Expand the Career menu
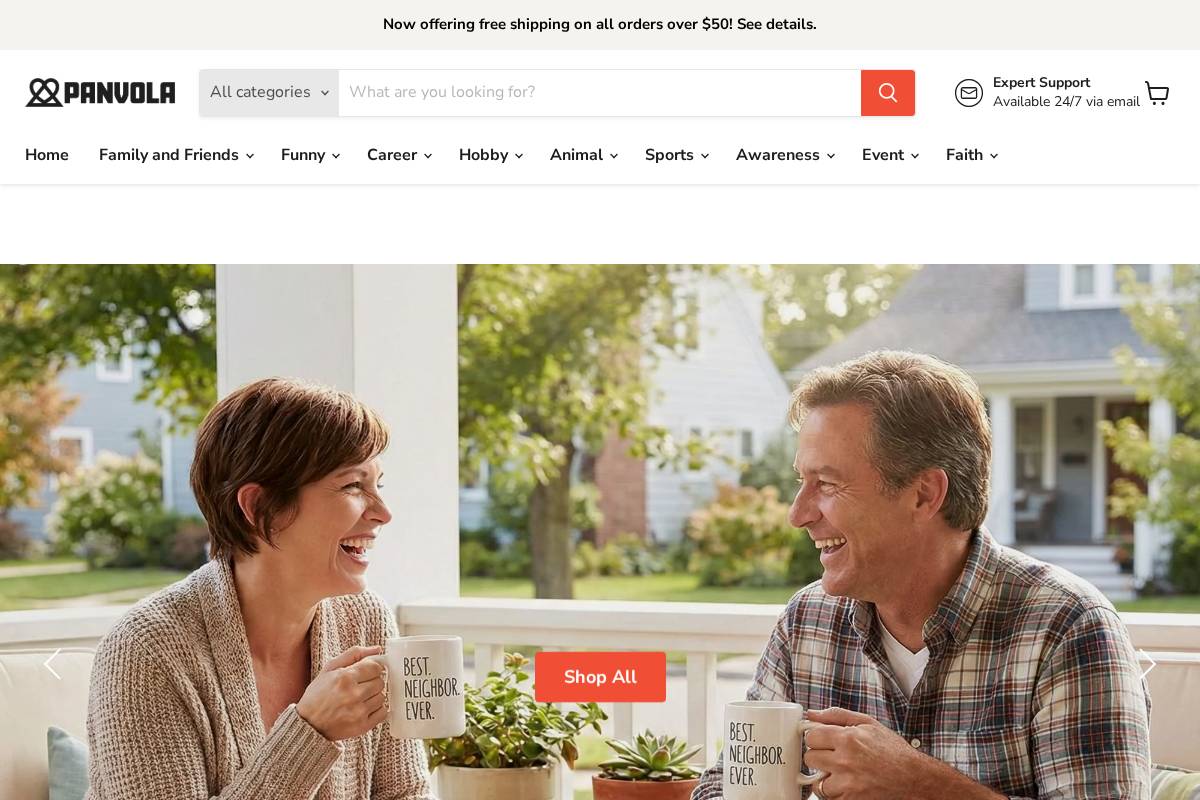The image size is (1200, 800). coord(399,155)
